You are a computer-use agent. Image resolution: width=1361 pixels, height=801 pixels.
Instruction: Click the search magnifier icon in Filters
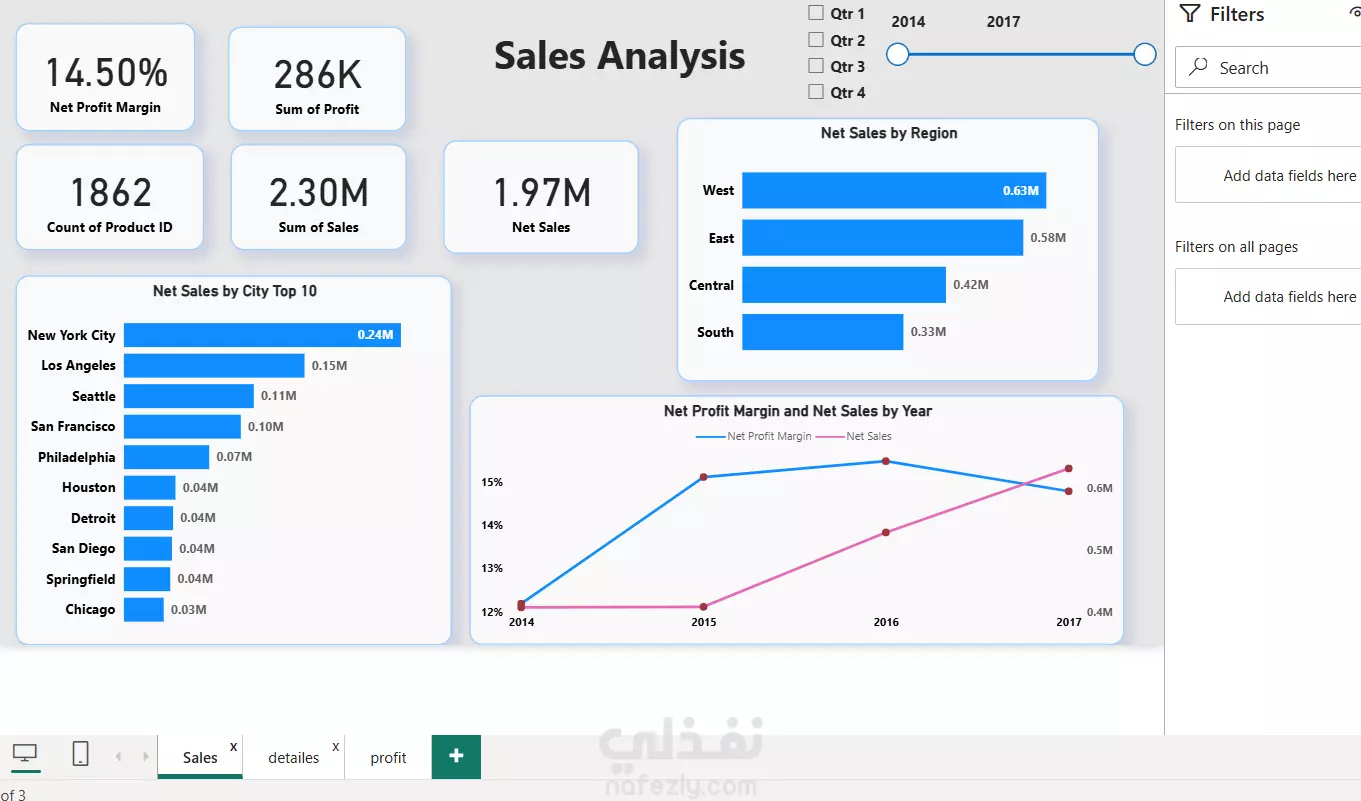coord(1197,68)
